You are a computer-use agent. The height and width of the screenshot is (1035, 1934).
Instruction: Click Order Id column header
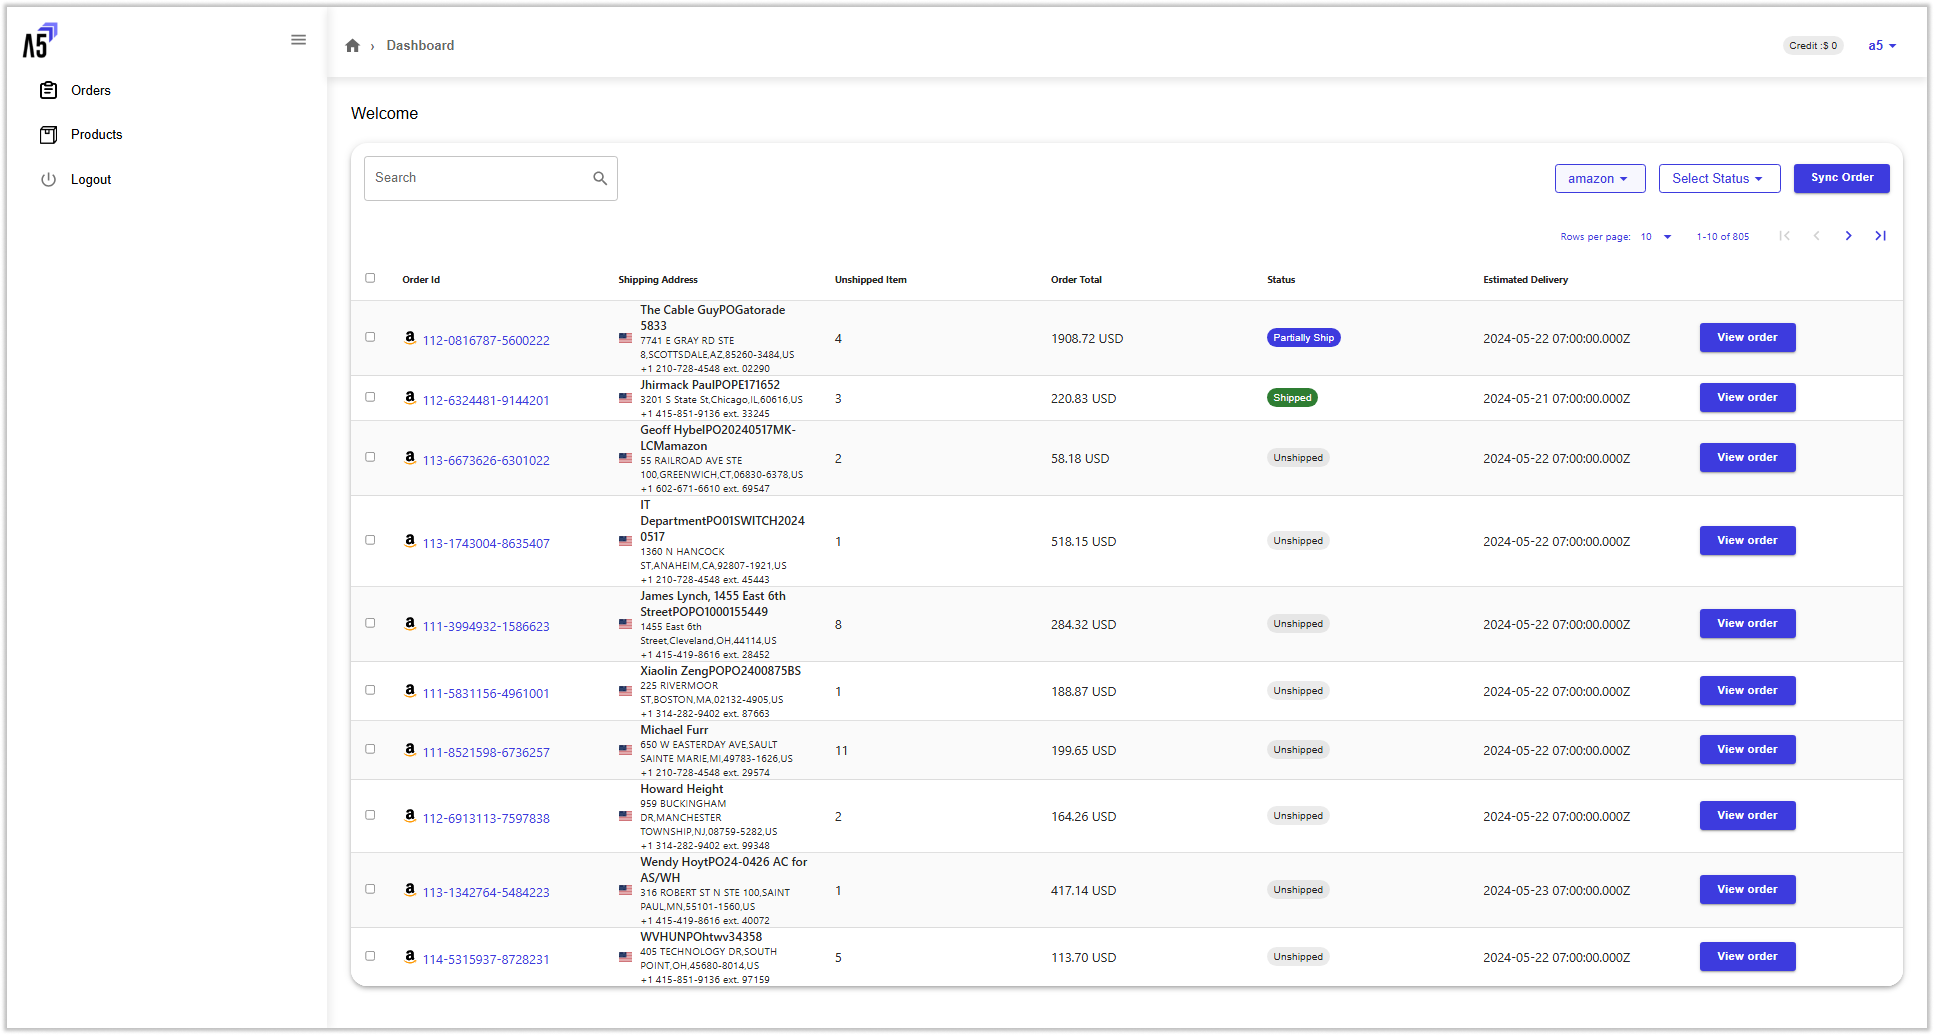point(421,280)
